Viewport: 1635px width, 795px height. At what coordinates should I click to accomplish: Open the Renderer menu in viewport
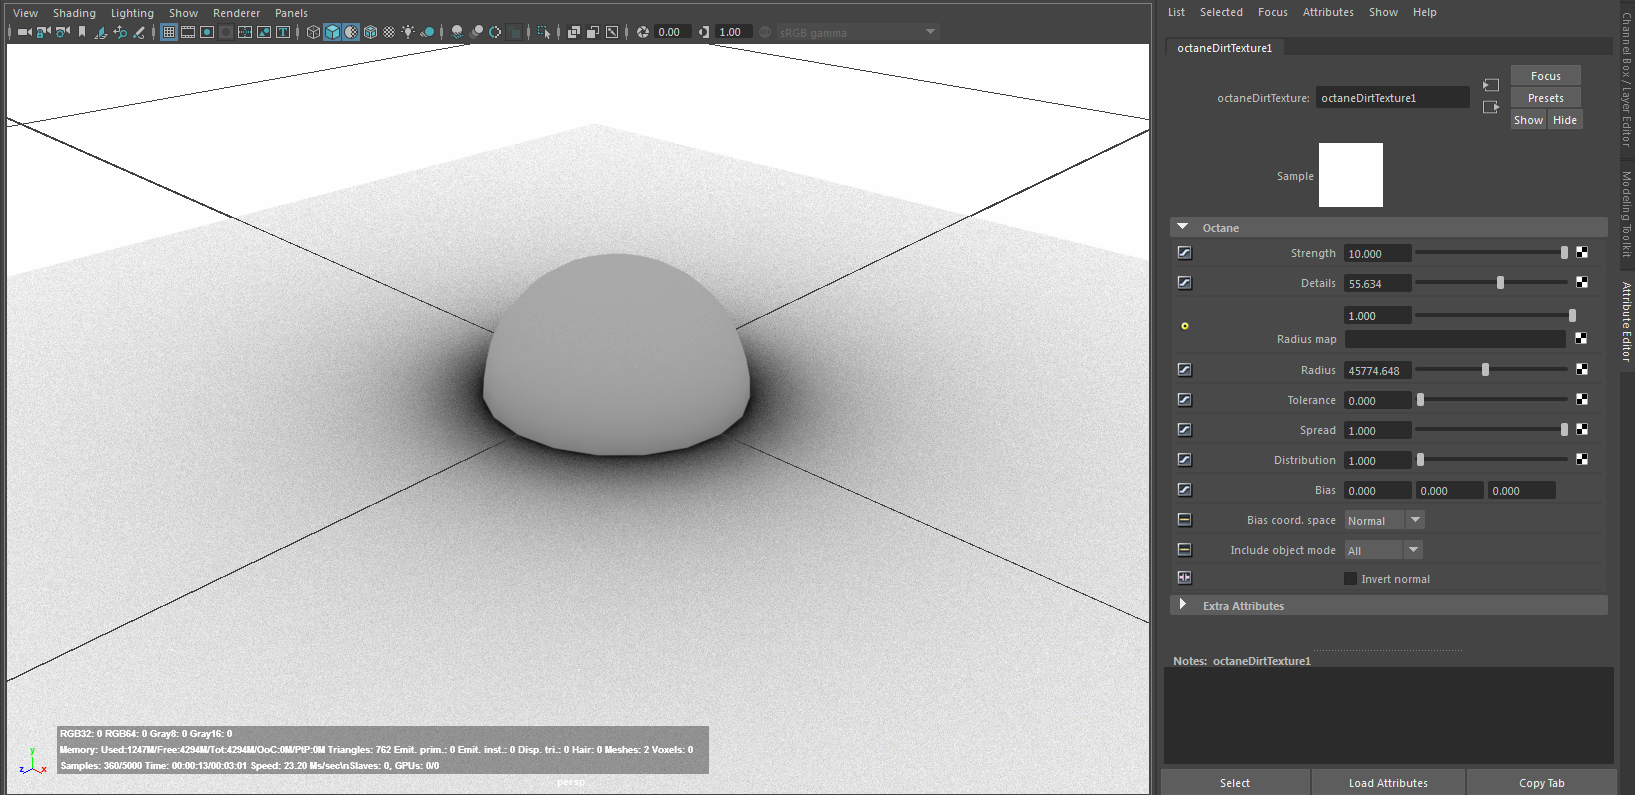(x=236, y=13)
